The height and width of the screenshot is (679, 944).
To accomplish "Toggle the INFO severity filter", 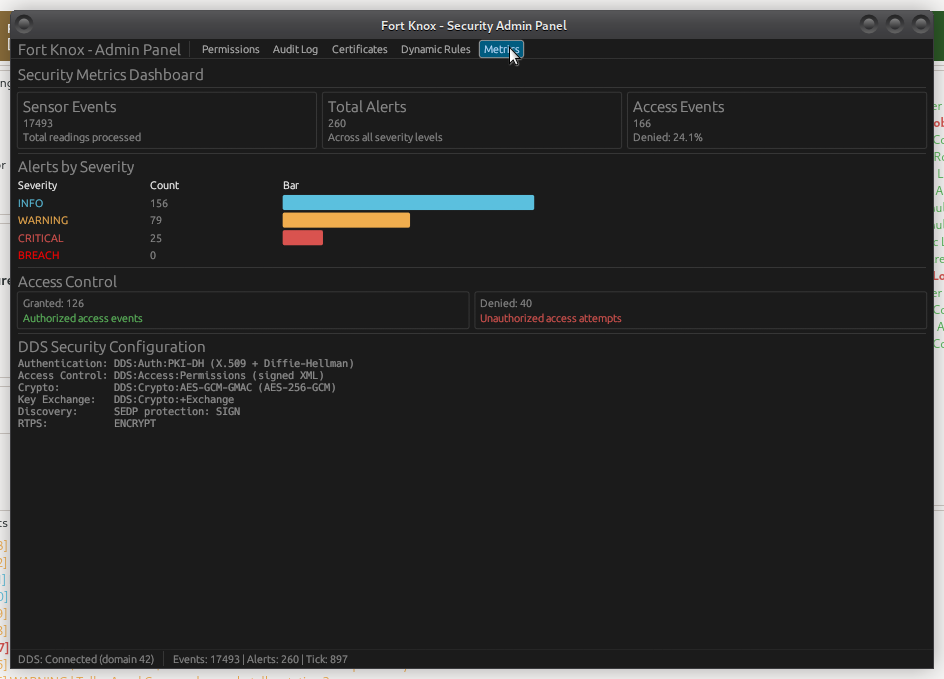I will [30, 202].
